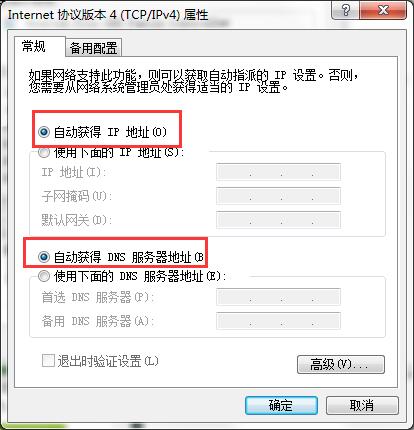Open 高级 advanced settings

pyautogui.click(x=341, y=364)
